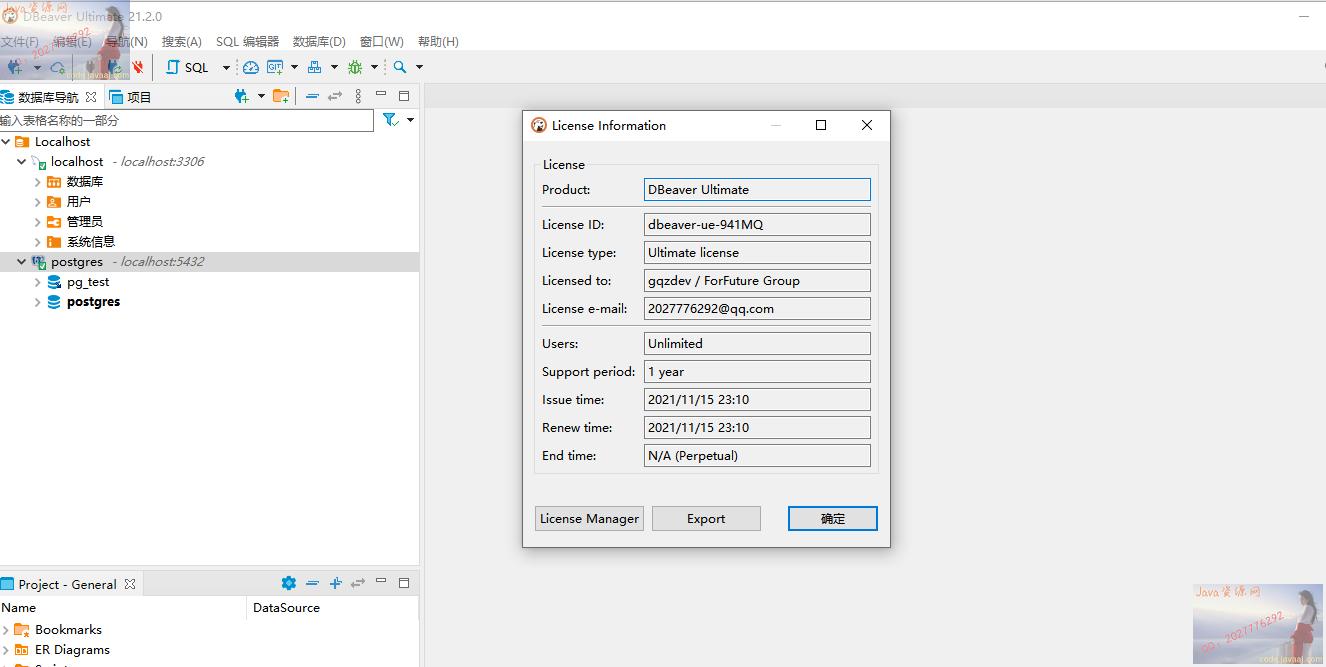Image resolution: width=1326 pixels, height=667 pixels.
Task: Click the DataSource column header
Action: 287,607
